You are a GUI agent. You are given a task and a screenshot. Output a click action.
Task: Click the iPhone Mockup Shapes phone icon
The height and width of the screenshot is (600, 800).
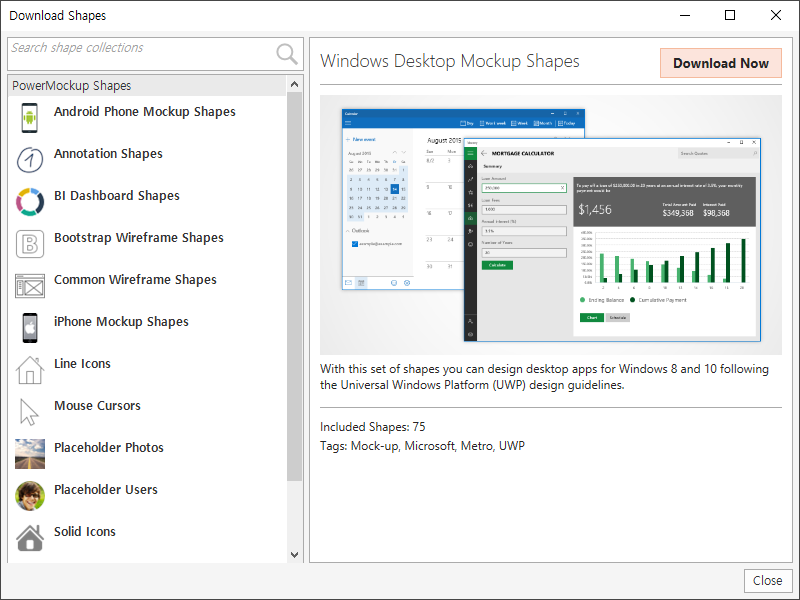pyautogui.click(x=30, y=328)
